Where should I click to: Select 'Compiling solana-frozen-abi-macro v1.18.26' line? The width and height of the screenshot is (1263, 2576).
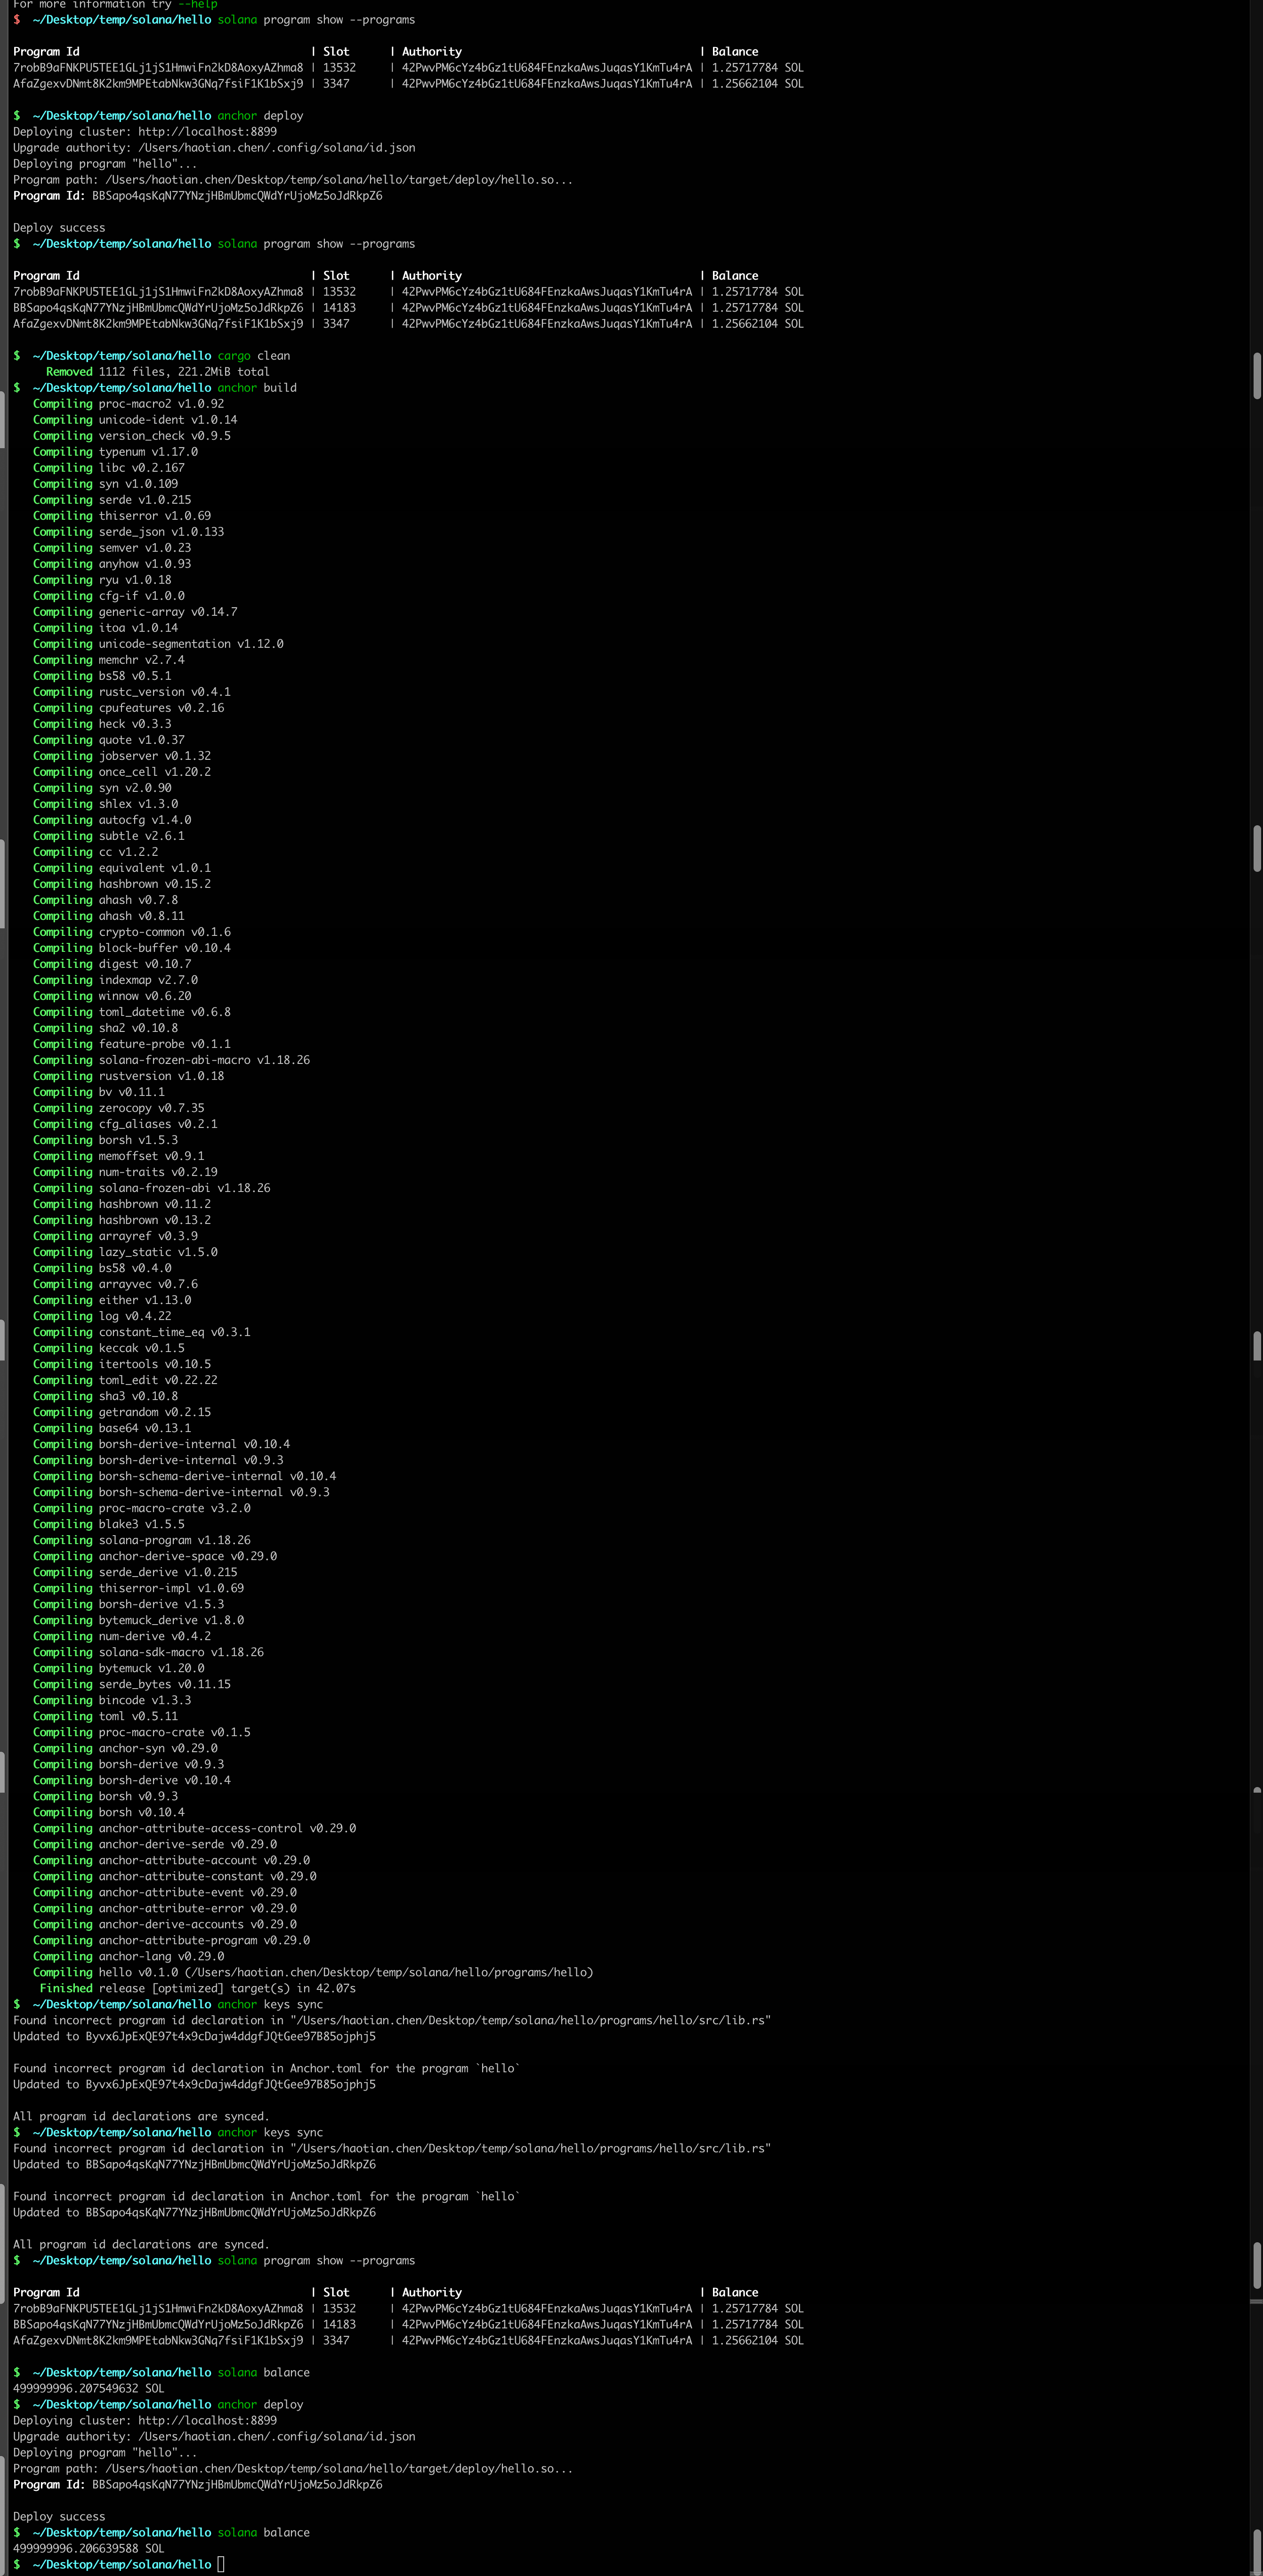pos(171,1060)
